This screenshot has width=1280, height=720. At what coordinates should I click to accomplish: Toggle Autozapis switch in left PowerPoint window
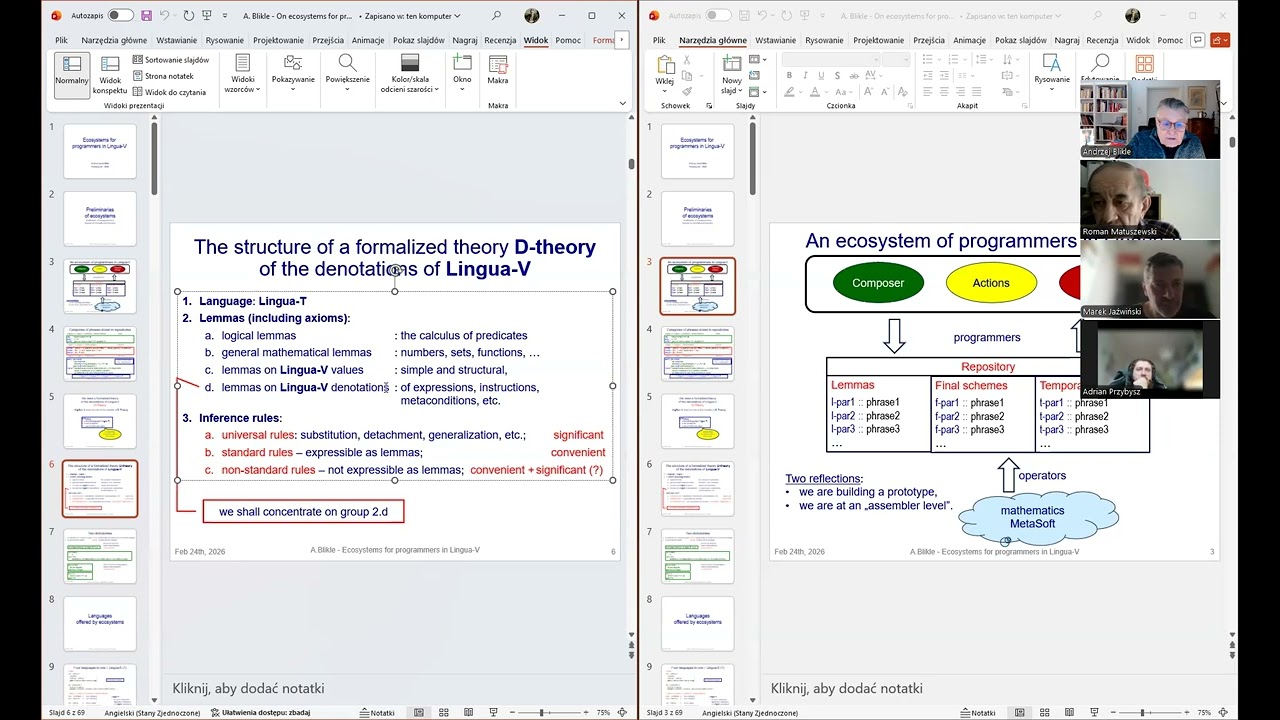pyautogui.click(x=120, y=16)
